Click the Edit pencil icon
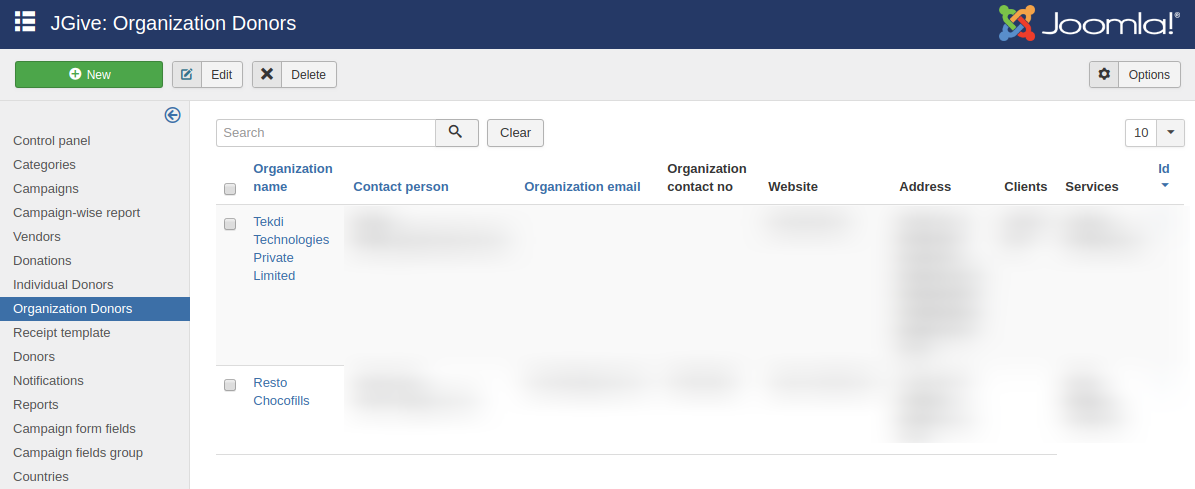Image resolution: width=1195 pixels, height=489 pixels. 187,75
